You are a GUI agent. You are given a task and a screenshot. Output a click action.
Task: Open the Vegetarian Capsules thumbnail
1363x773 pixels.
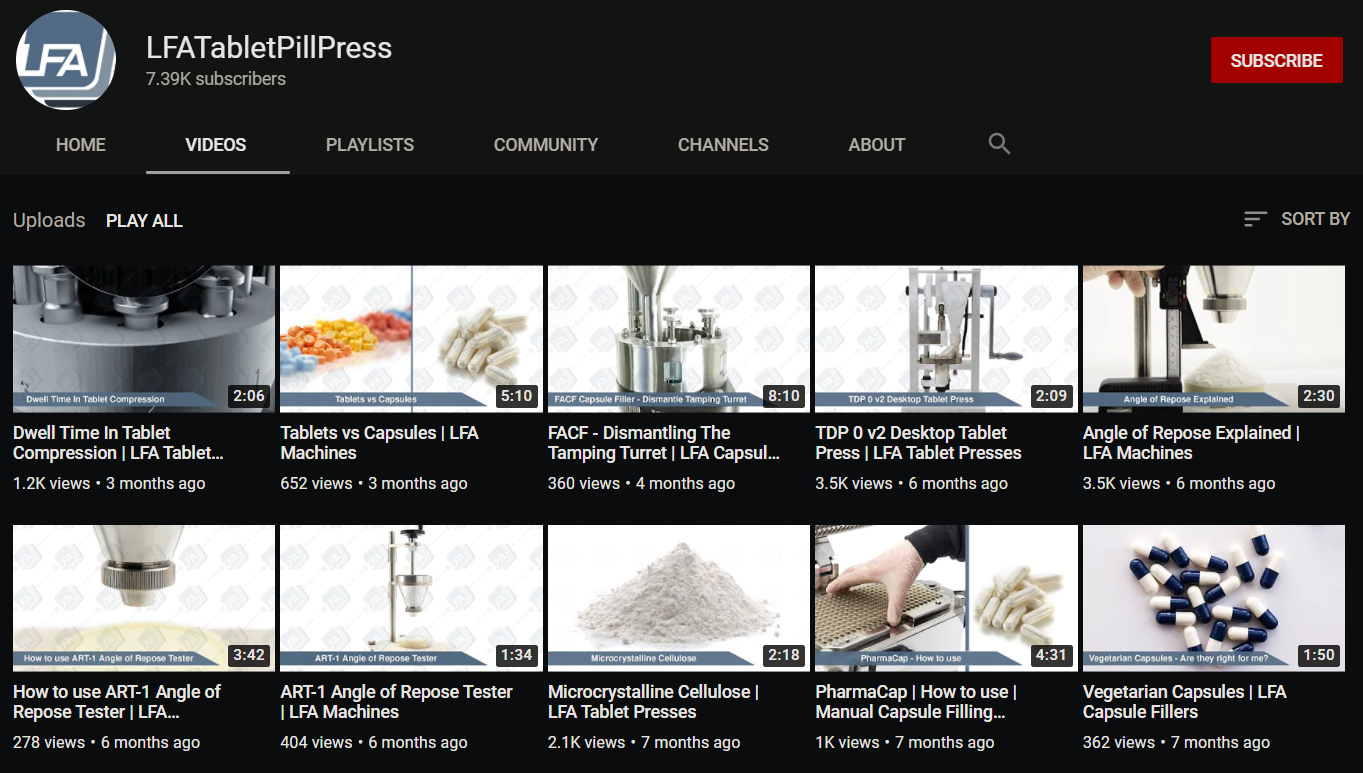click(1214, 598)
